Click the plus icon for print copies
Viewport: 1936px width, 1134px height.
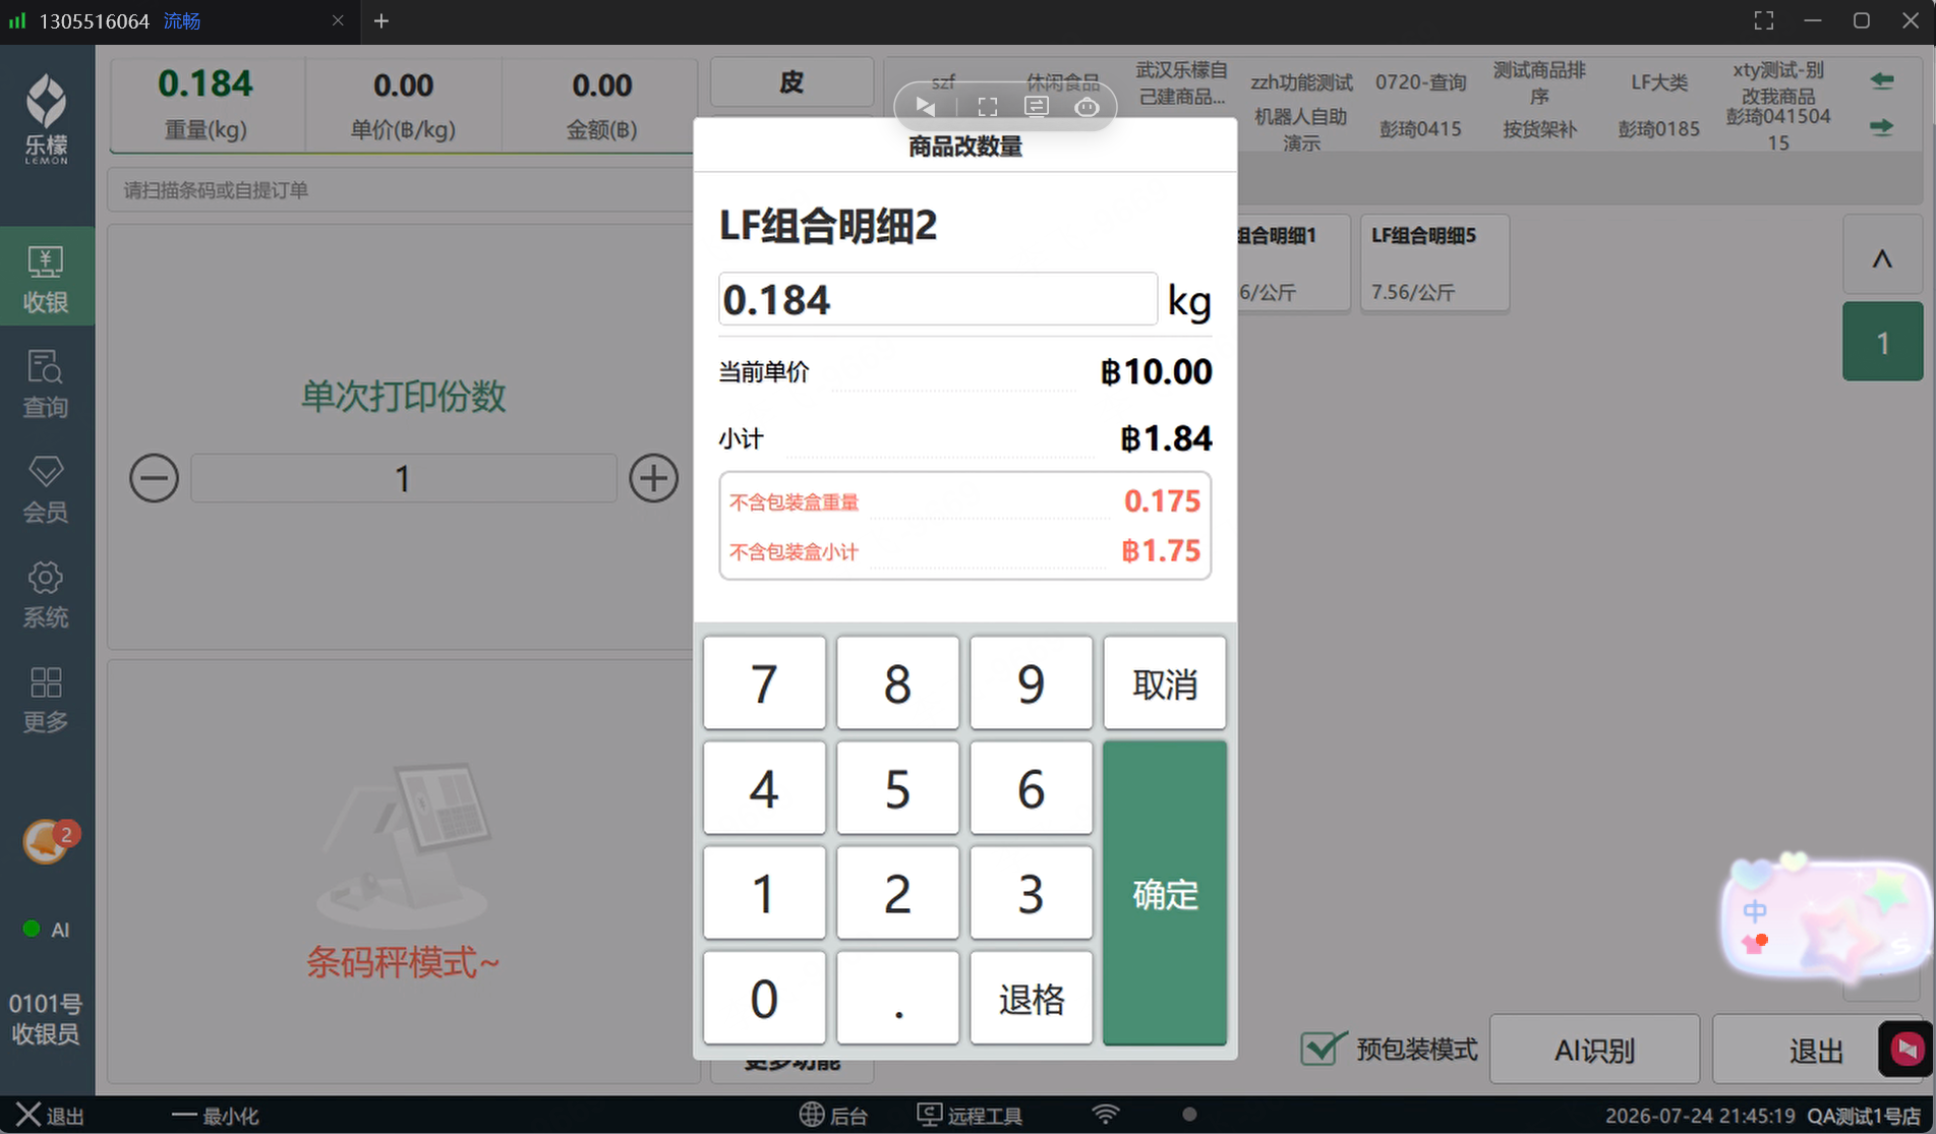(x=654, y=478)
